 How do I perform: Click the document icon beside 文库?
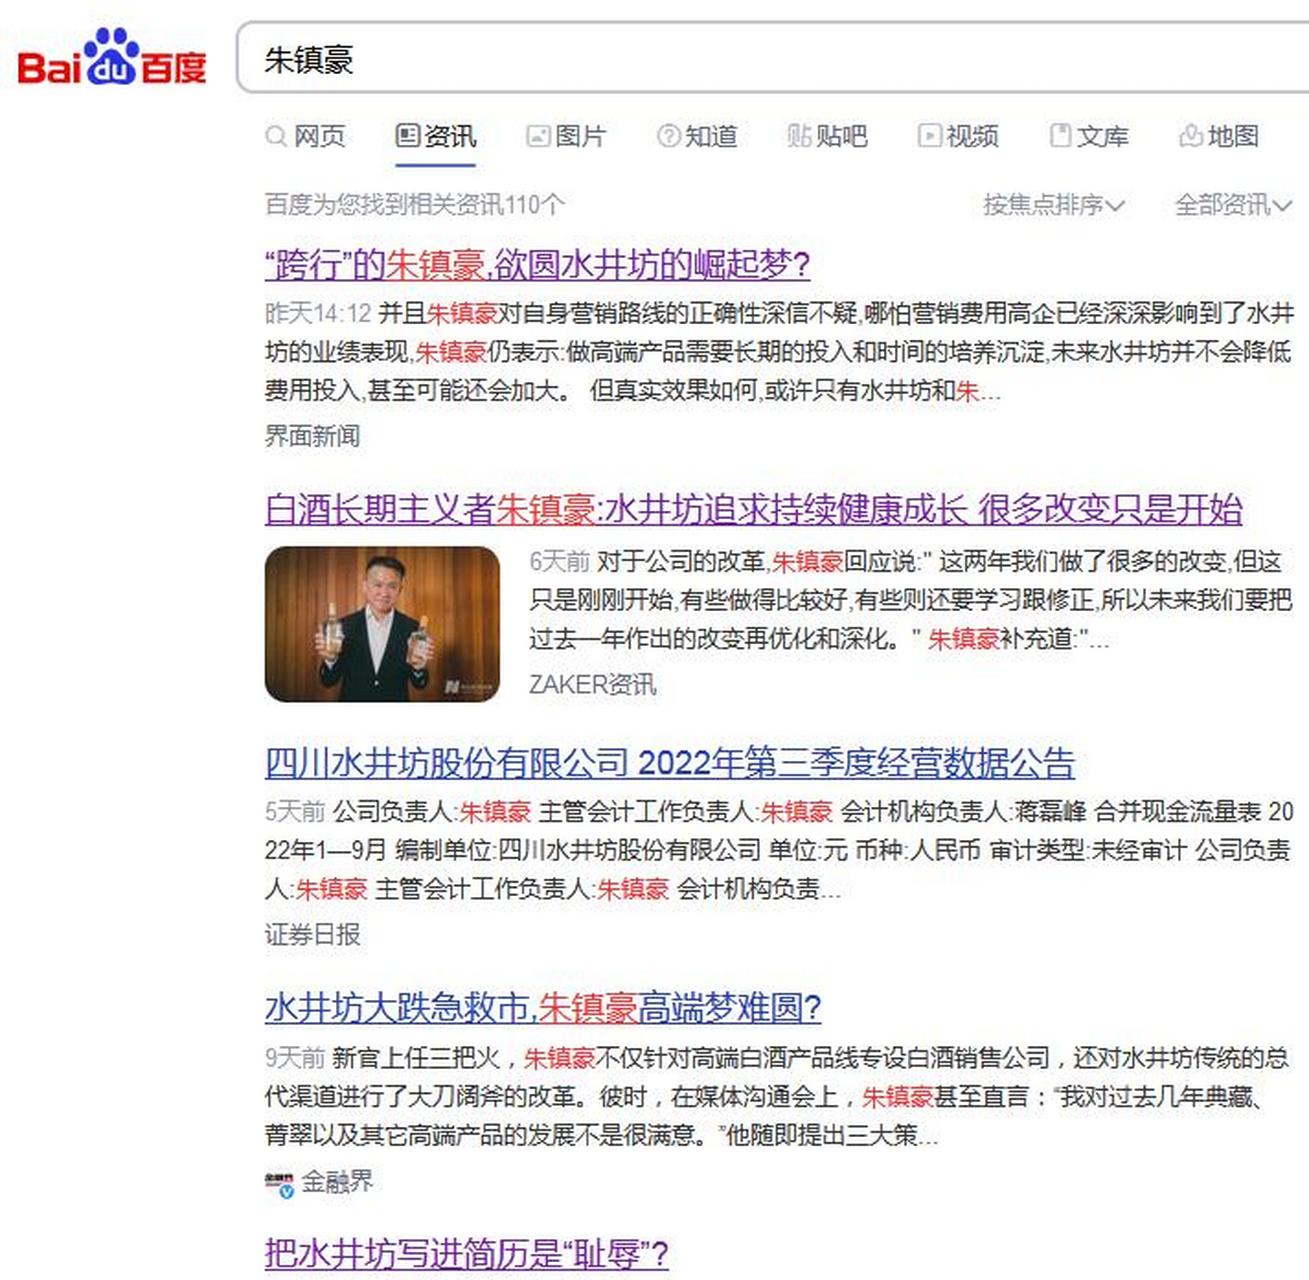(x=1060, y=135)
